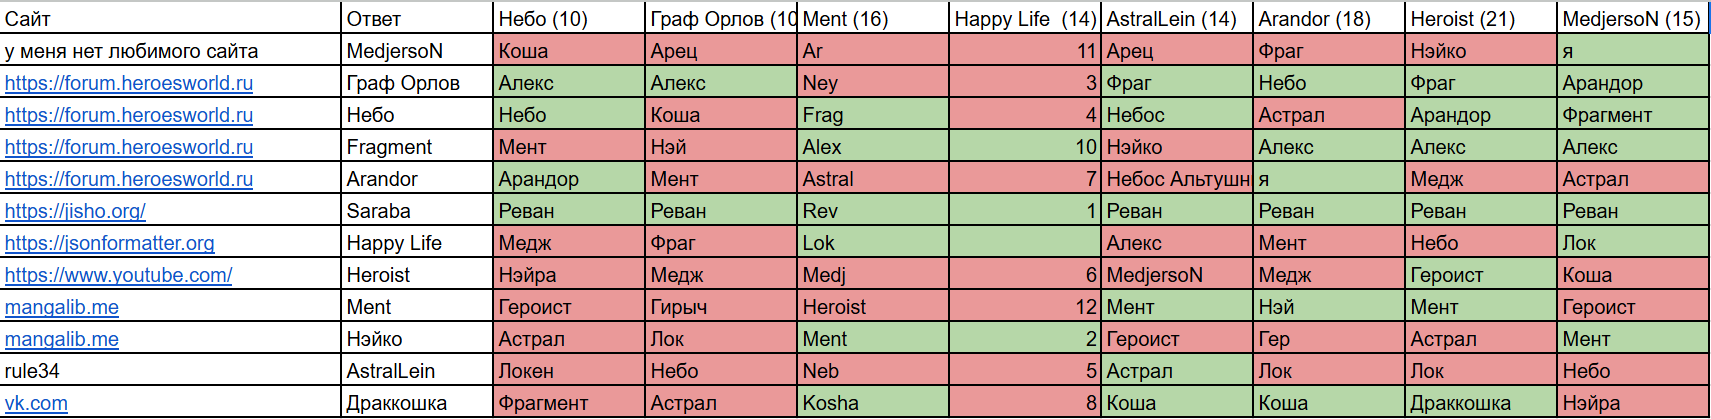
Task: Select the Небос Альтушн cell
Action: (1177, 179)
